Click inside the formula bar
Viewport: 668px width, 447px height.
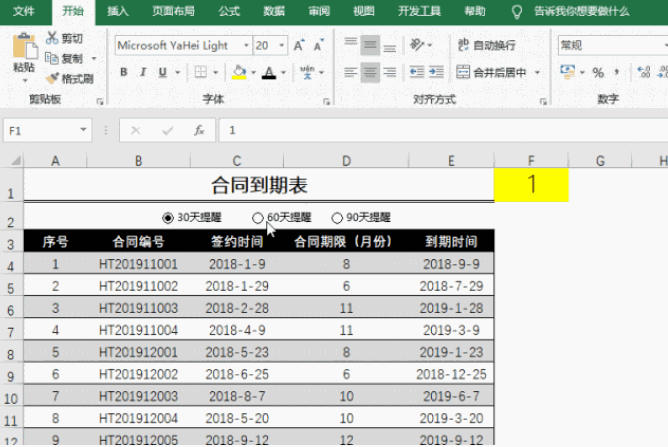tap(443, 130)
